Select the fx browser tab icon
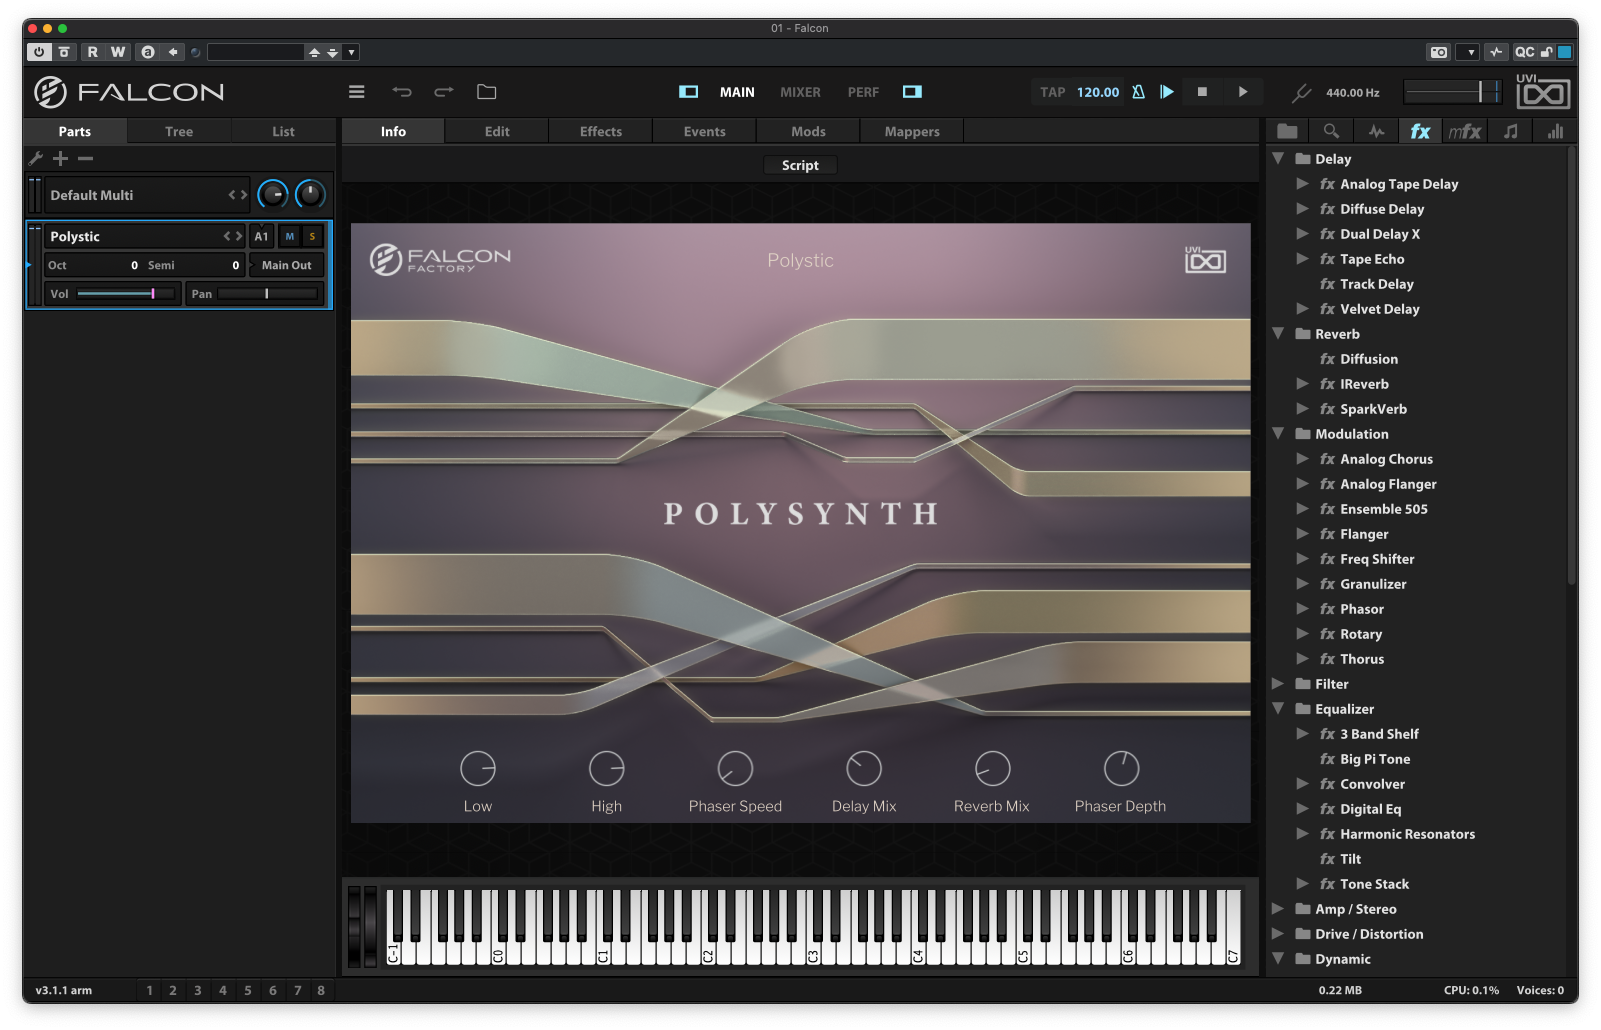The image size is (1601, 1030). 1420,131
